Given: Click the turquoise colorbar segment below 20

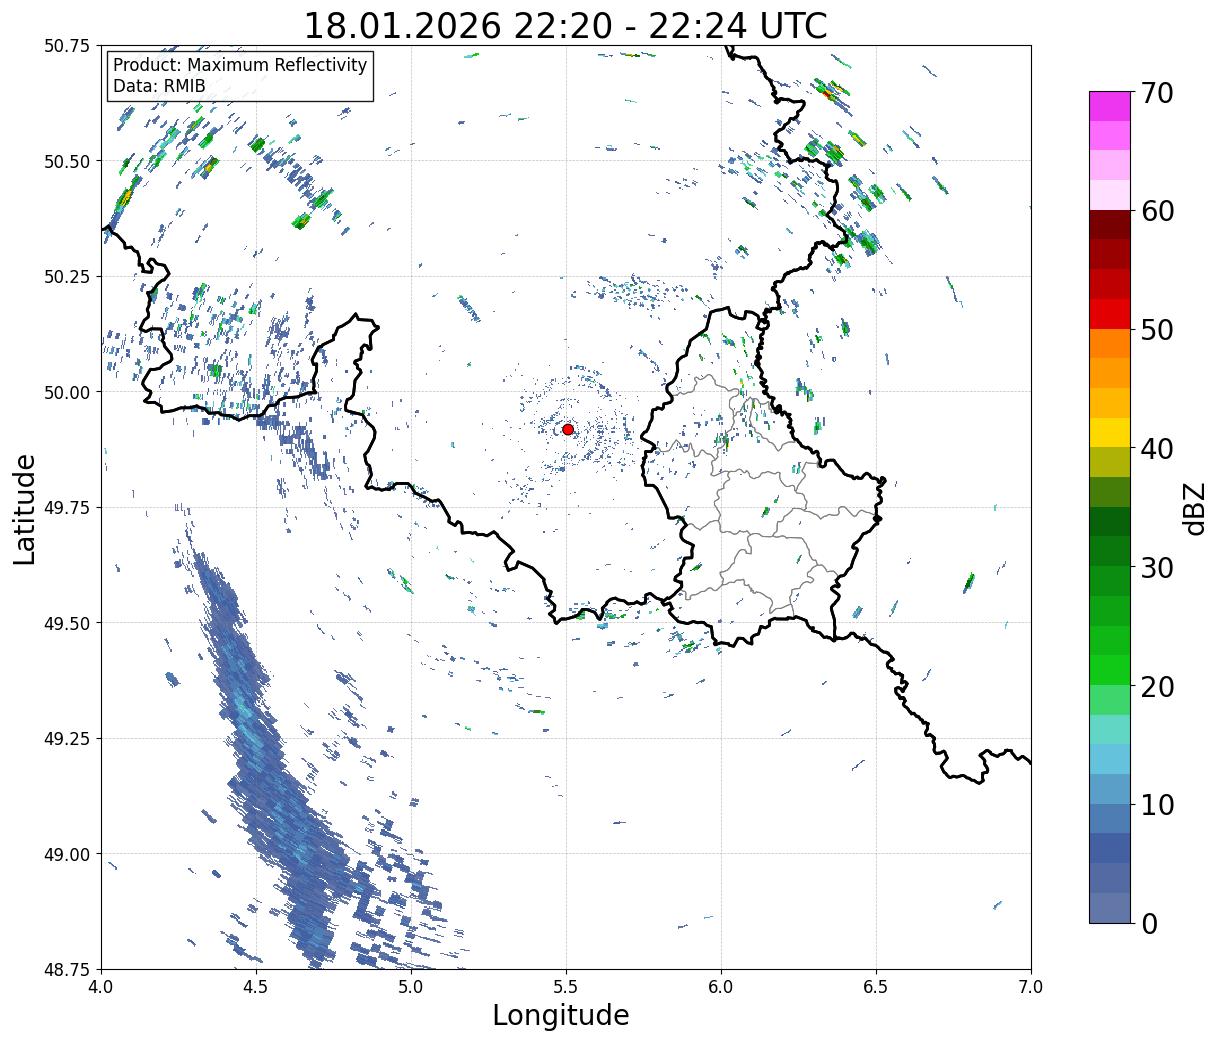Looking at the screenshot, I should pos(1110,729).
